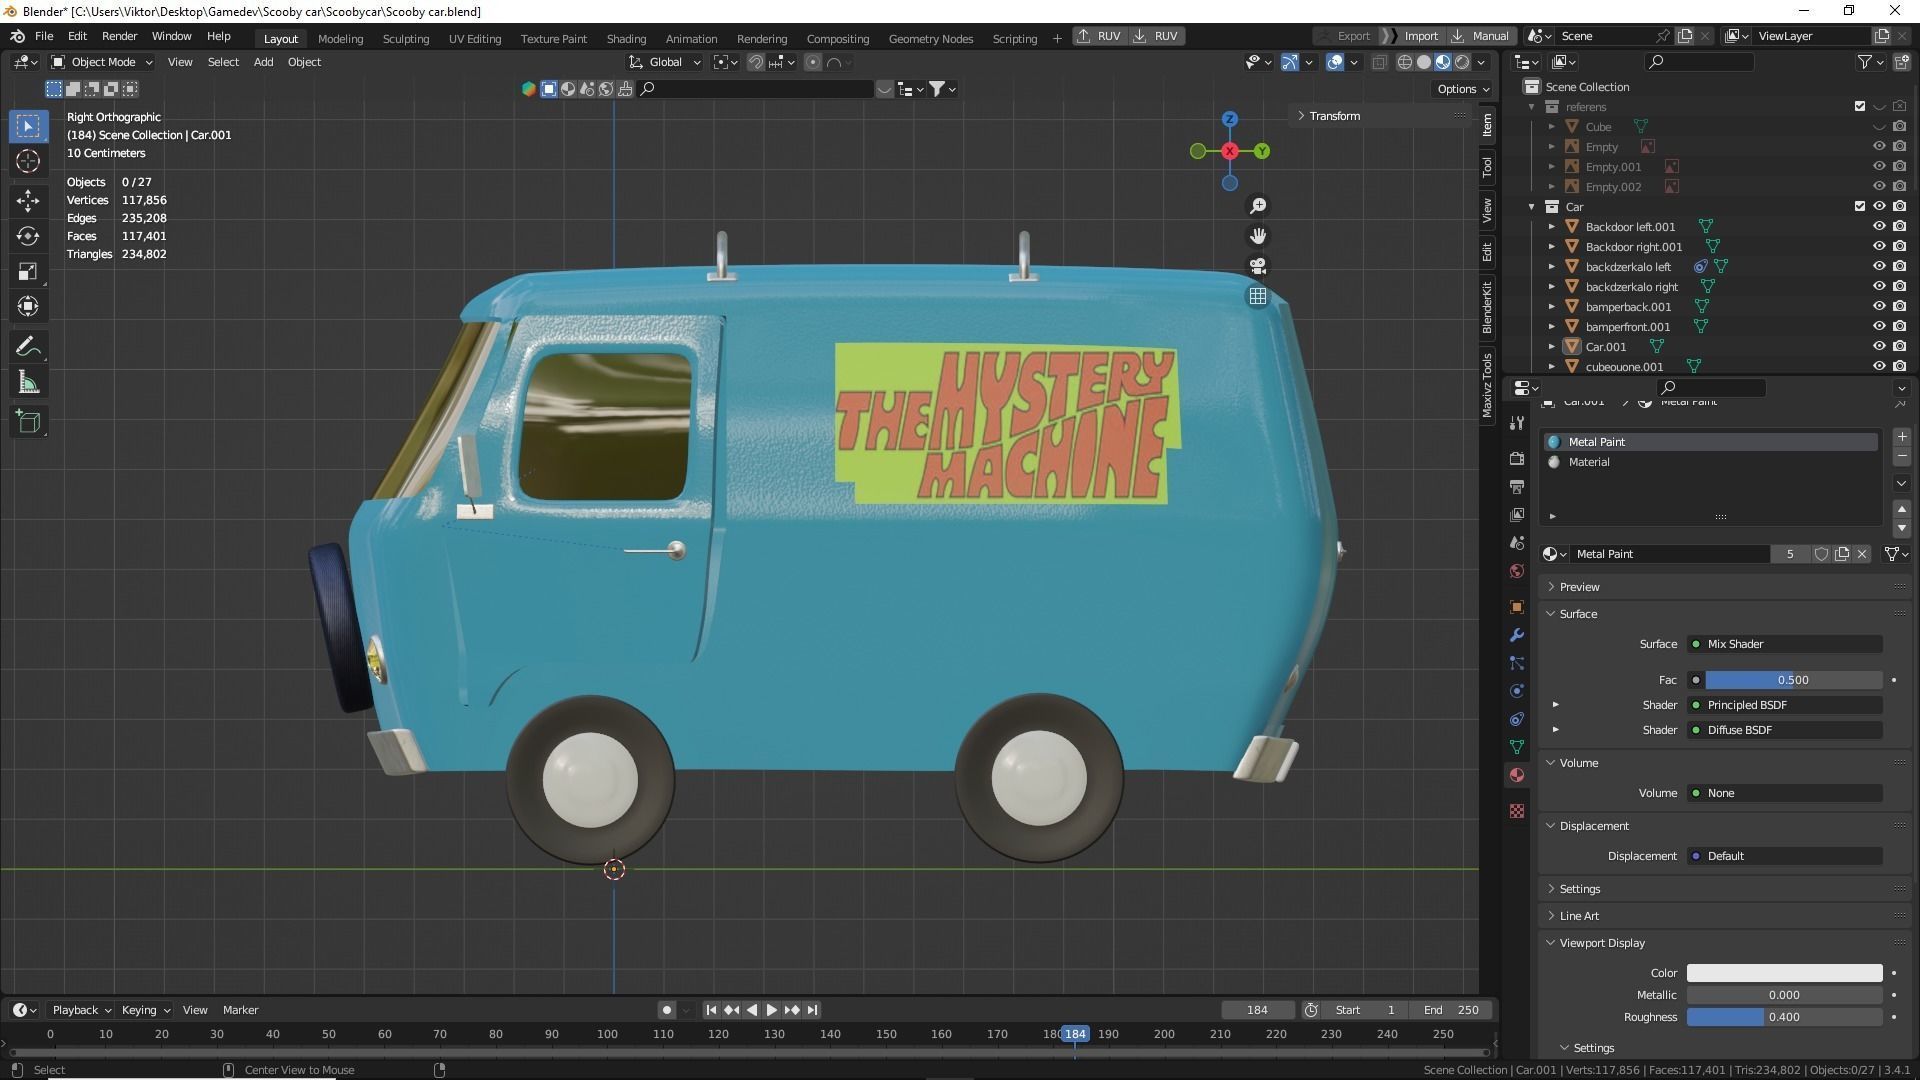Collapse the Surface panel
The width and height of the screenshot is (1920, 1080).
pos(1577,614)
